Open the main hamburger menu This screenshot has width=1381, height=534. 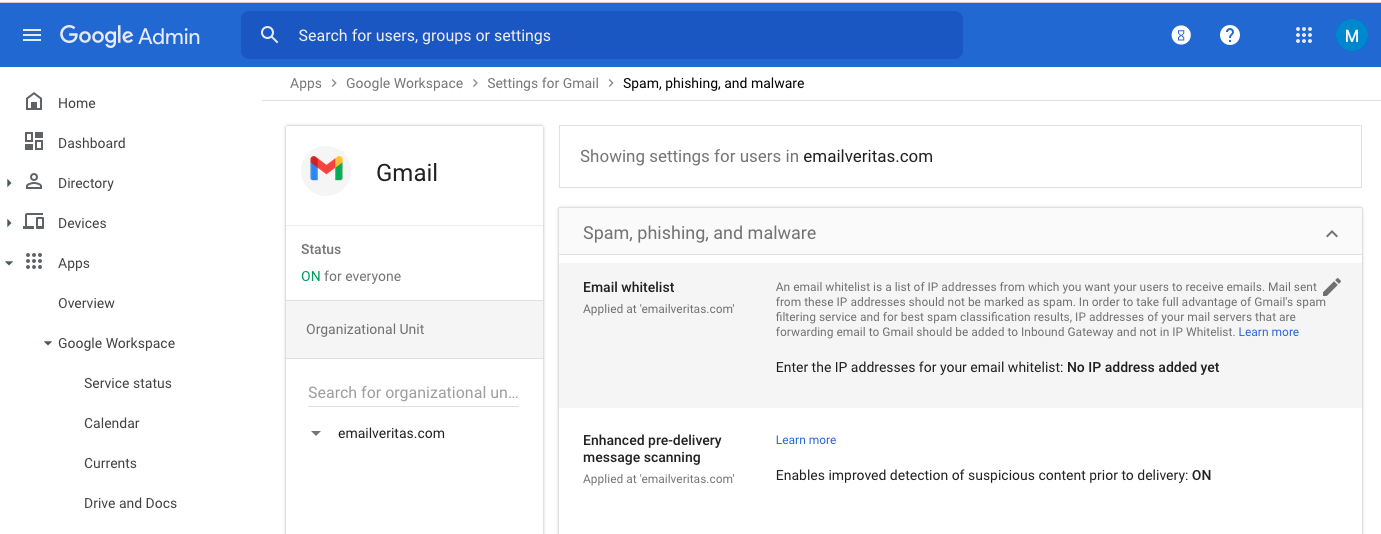32,35
